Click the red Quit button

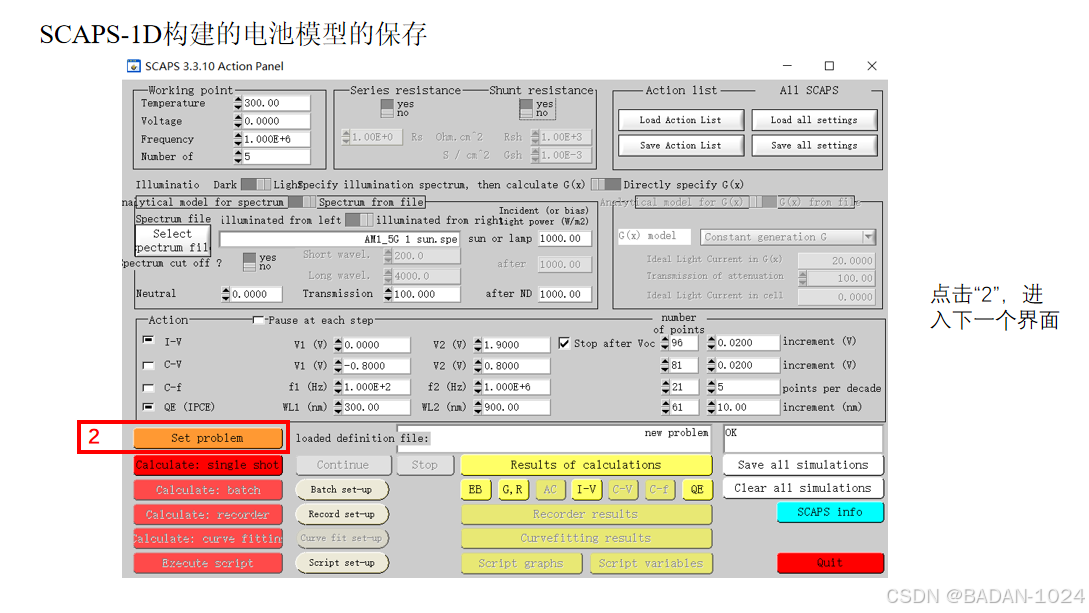(830, 563)
